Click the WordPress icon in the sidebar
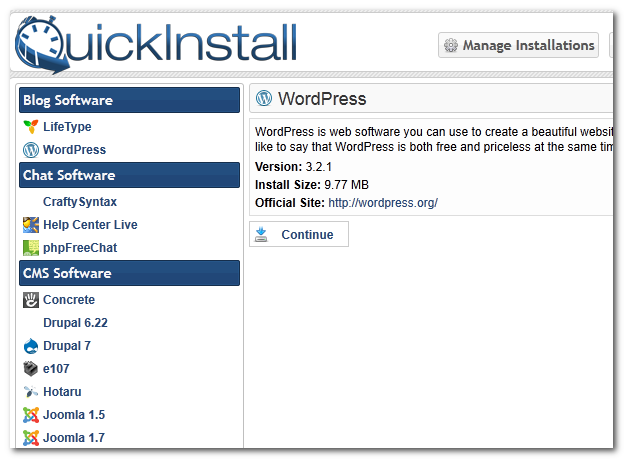Screen dimensions: 624x459 pos(31,150)
